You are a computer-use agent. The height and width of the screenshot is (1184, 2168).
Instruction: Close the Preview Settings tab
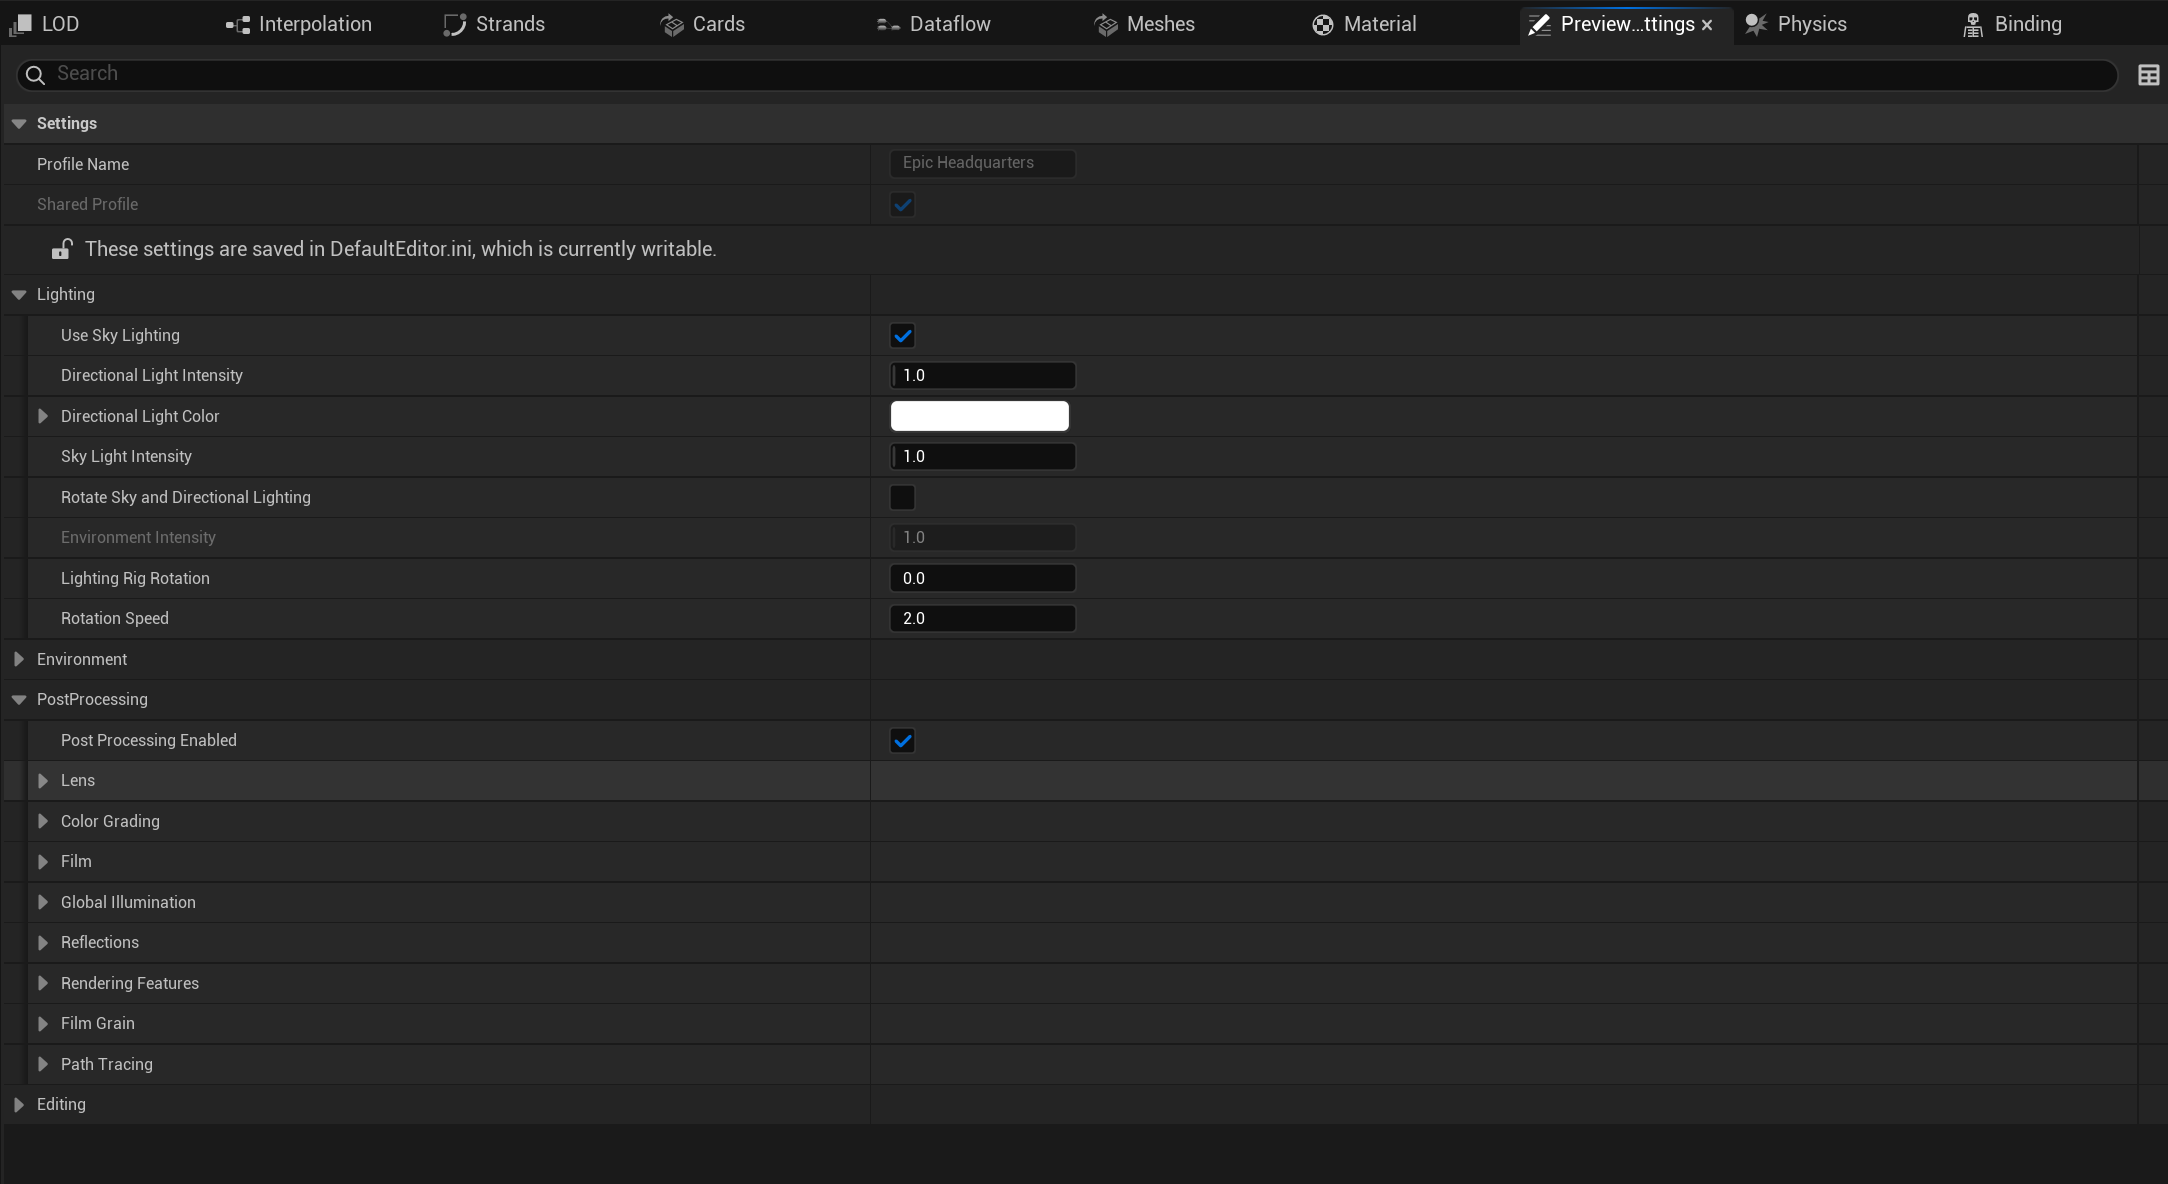[1707, 25]
